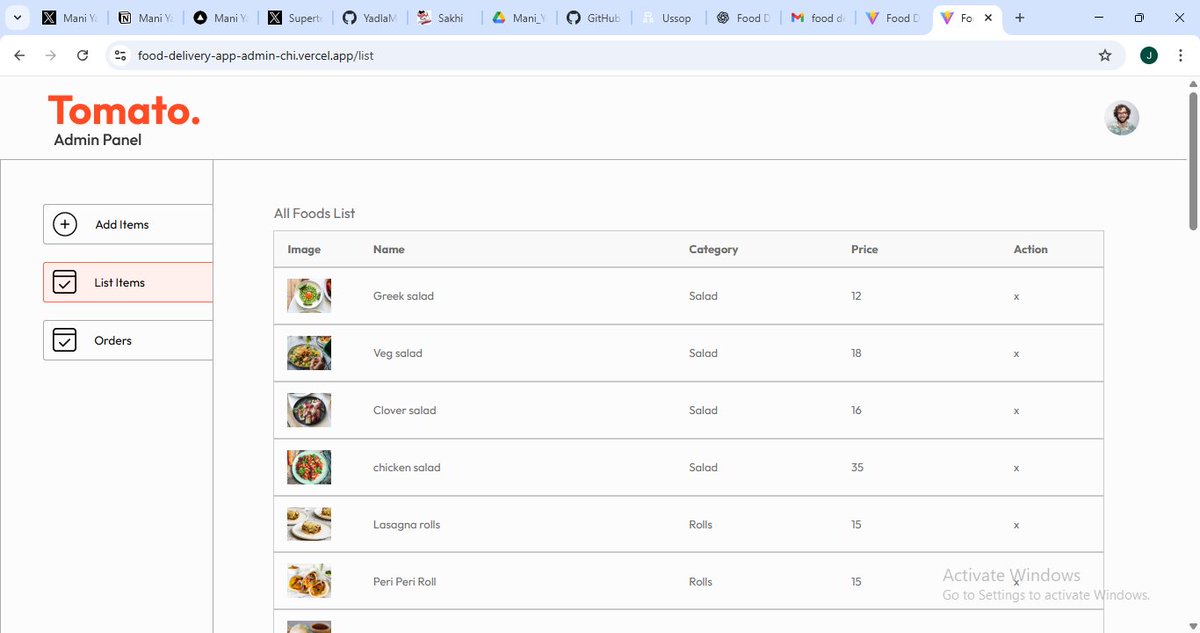Switch to the Google Drive Mani_Y tab

(519, 18)
